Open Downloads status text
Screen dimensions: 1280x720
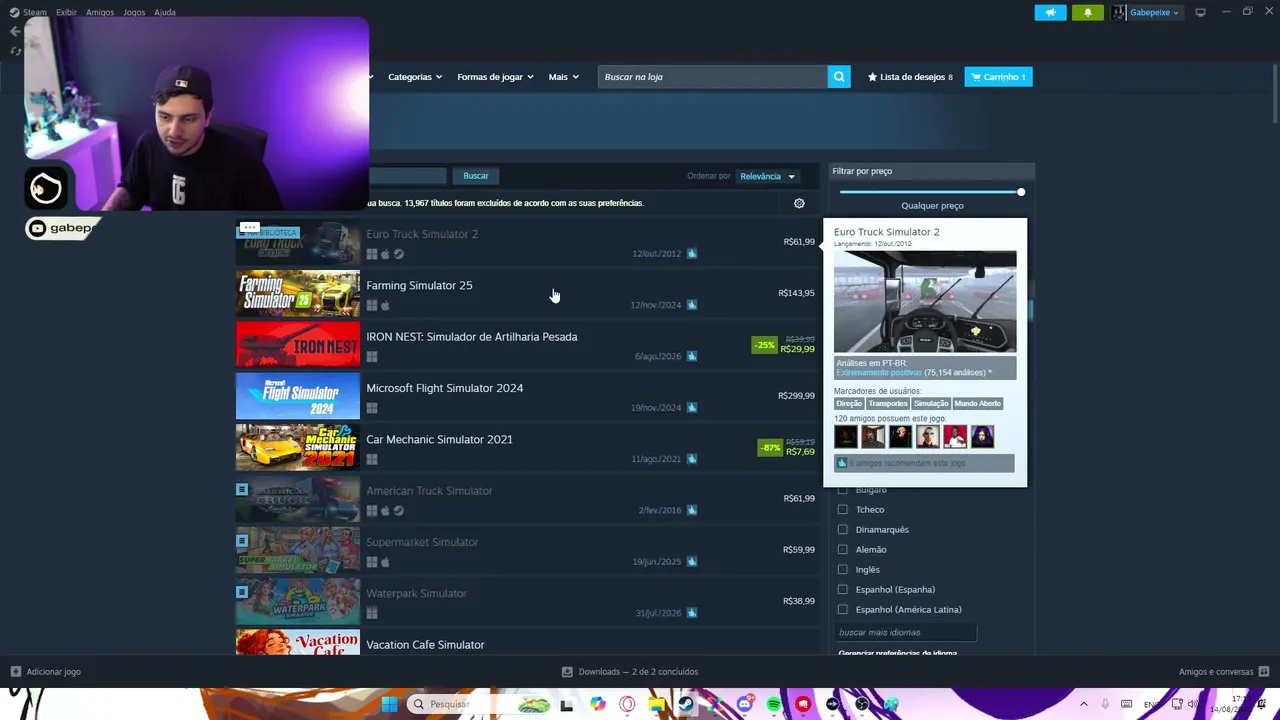pyautogui.click(x=638, y=672)
